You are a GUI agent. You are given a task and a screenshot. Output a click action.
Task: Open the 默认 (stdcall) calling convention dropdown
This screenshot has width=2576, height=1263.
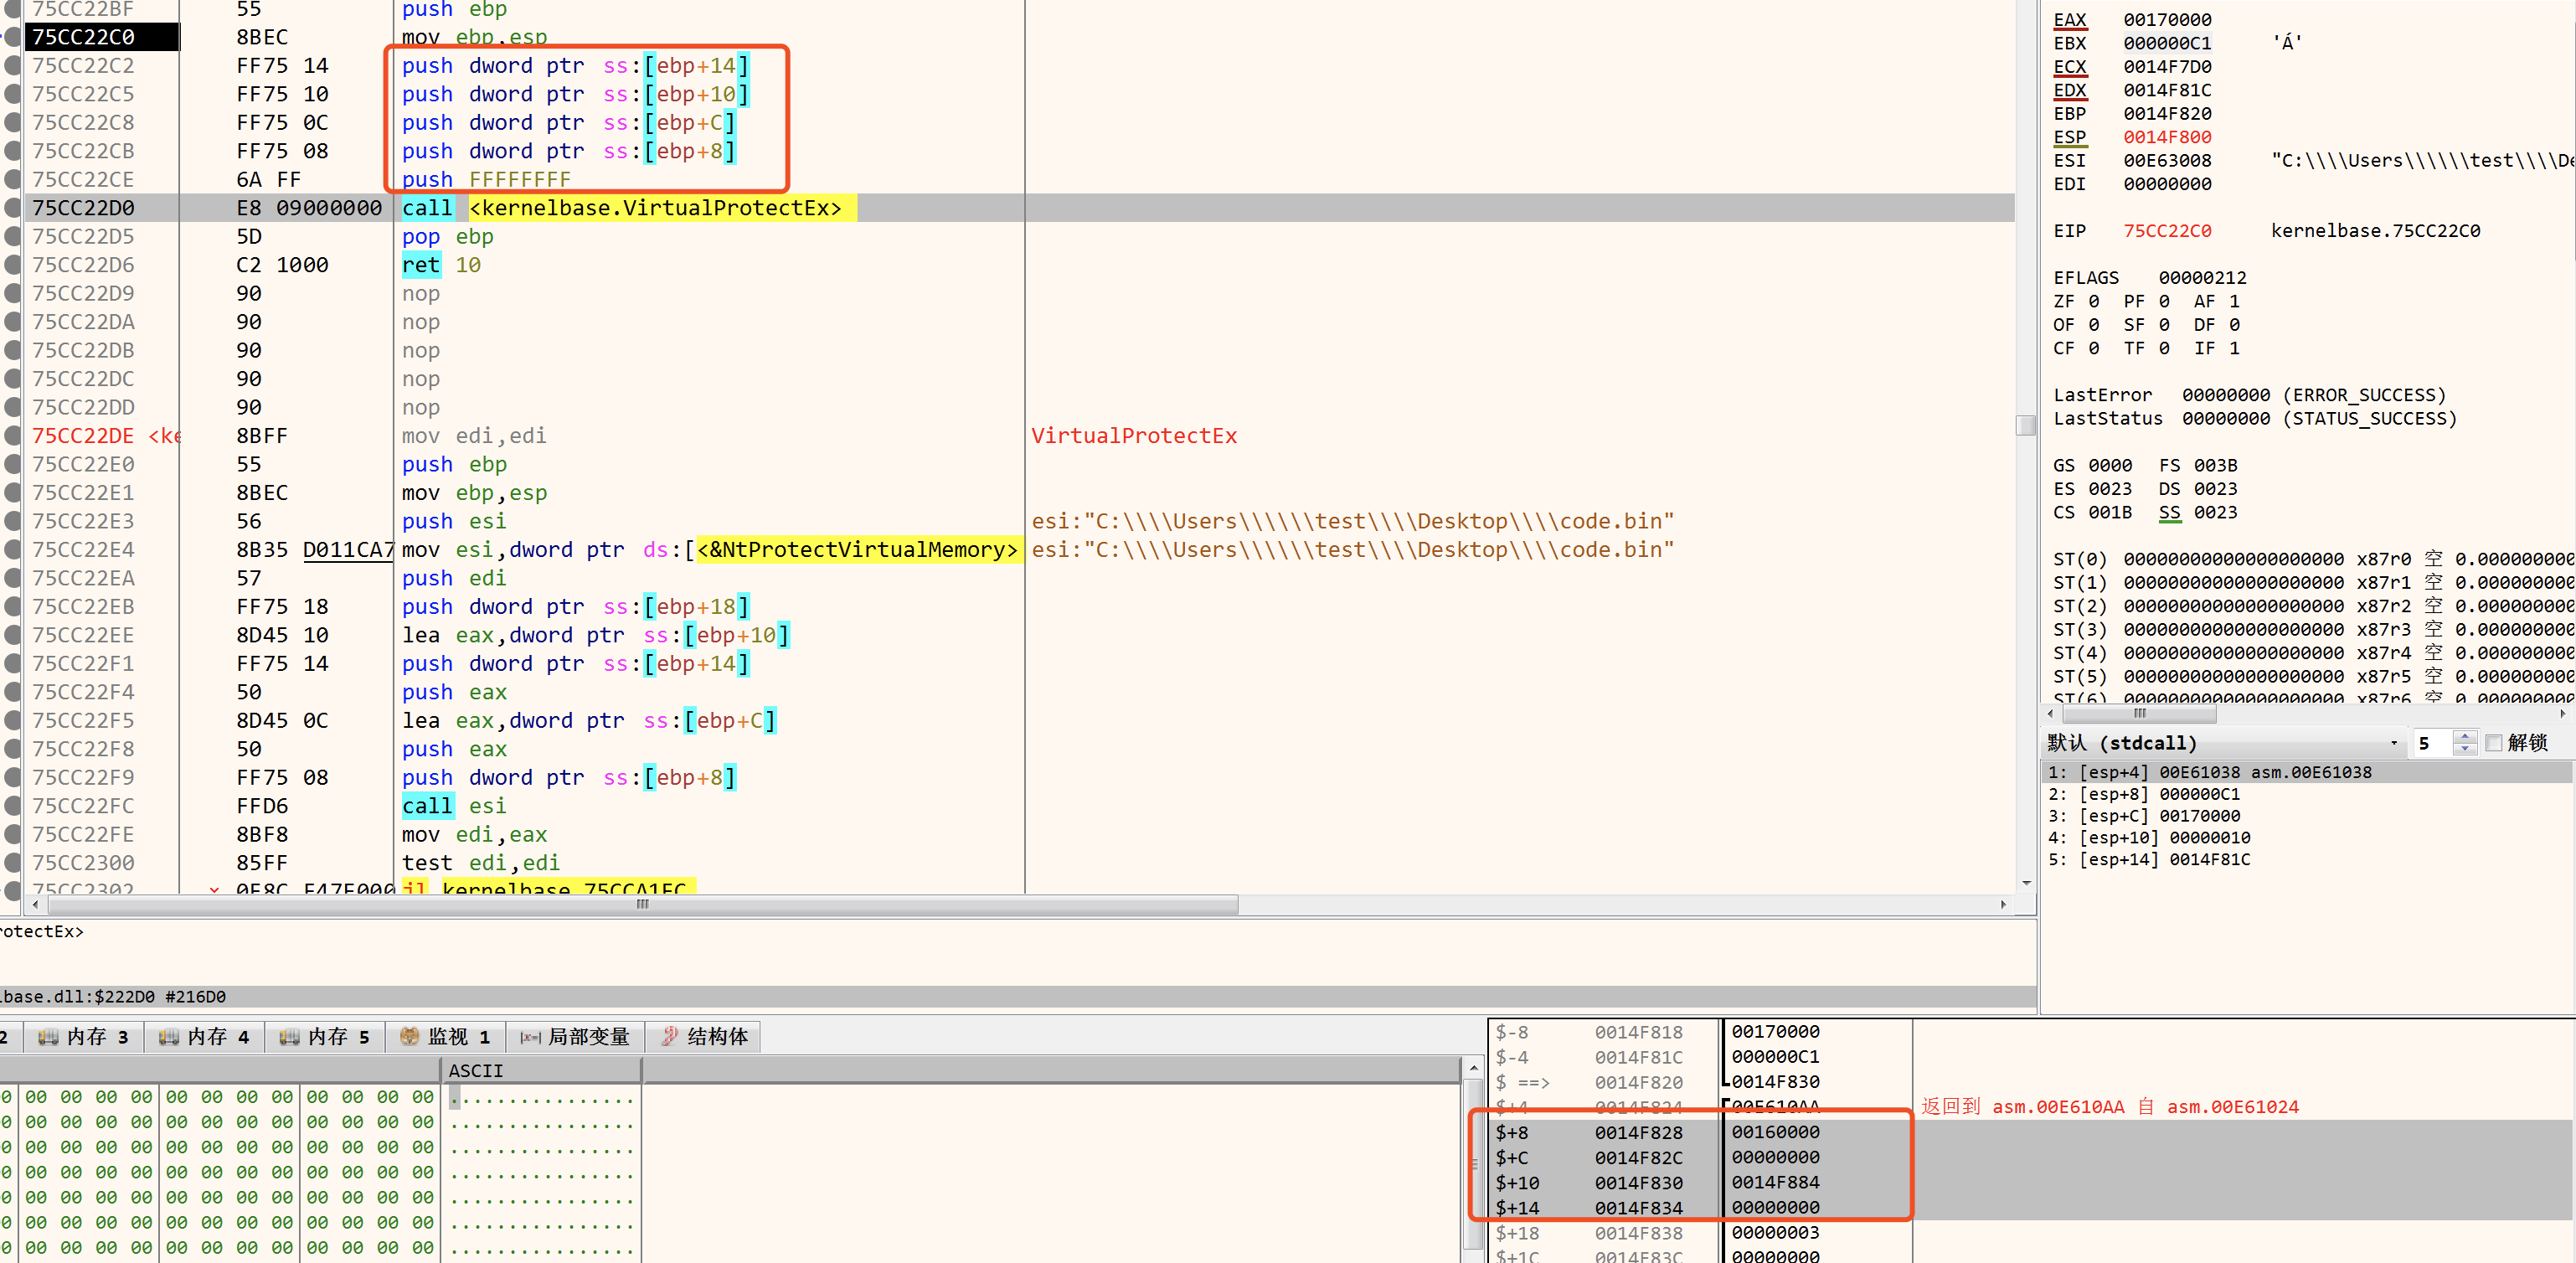pos(2222,743)
